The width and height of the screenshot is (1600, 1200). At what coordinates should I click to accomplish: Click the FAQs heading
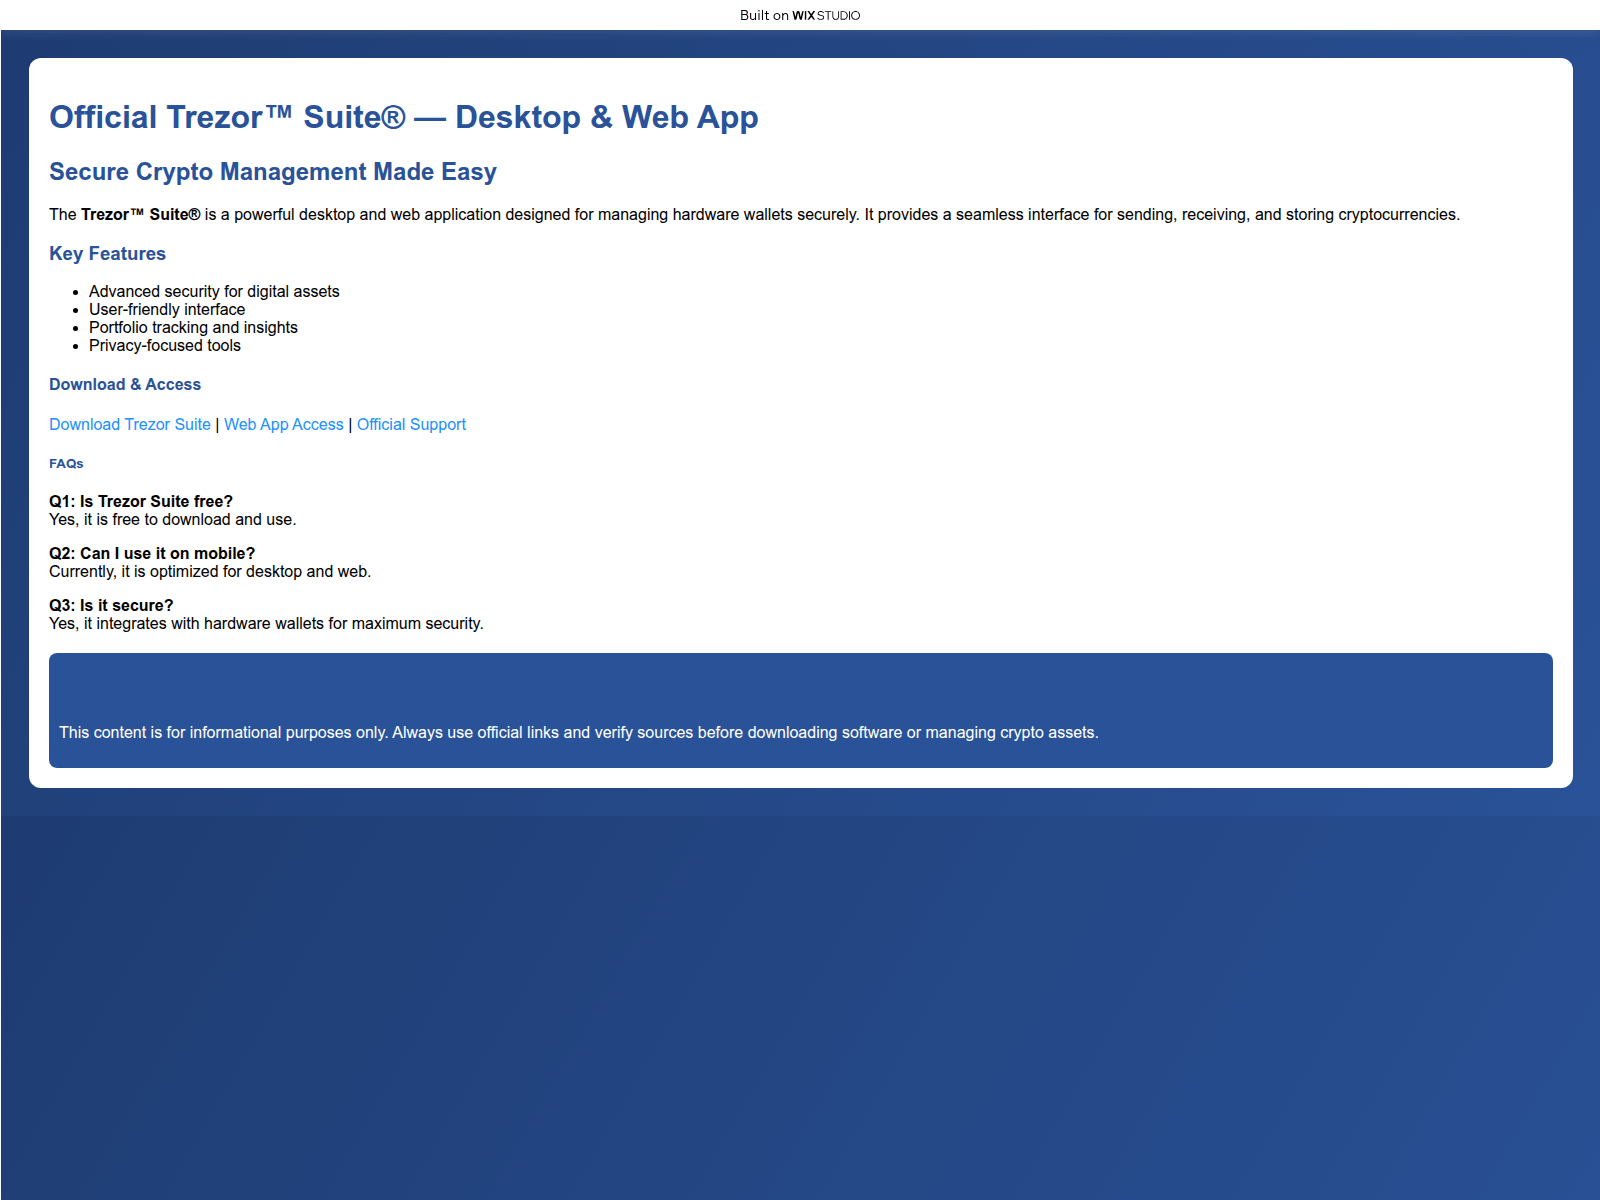pos(66,464)
